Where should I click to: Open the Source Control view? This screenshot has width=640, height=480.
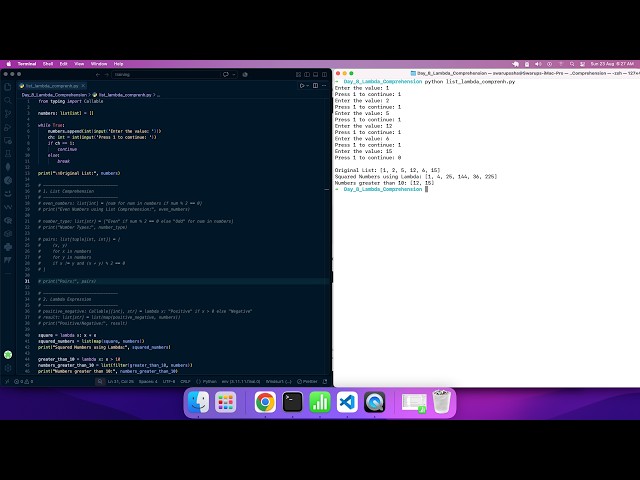click(x=8, y=114)
